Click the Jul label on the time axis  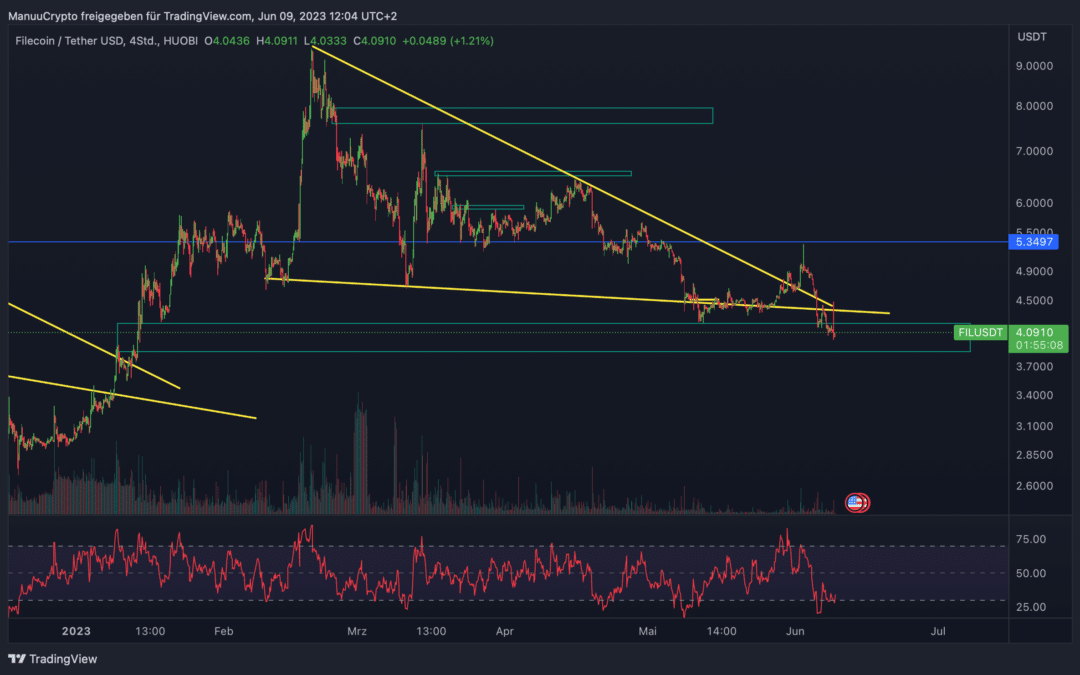click(x=937, y=631)
